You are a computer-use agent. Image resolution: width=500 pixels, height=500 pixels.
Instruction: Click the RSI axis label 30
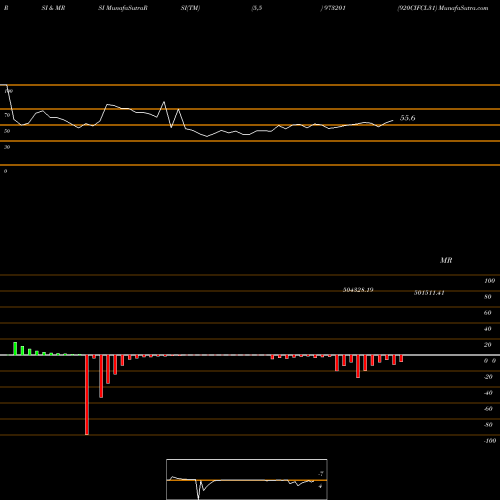tap(7, 147)
